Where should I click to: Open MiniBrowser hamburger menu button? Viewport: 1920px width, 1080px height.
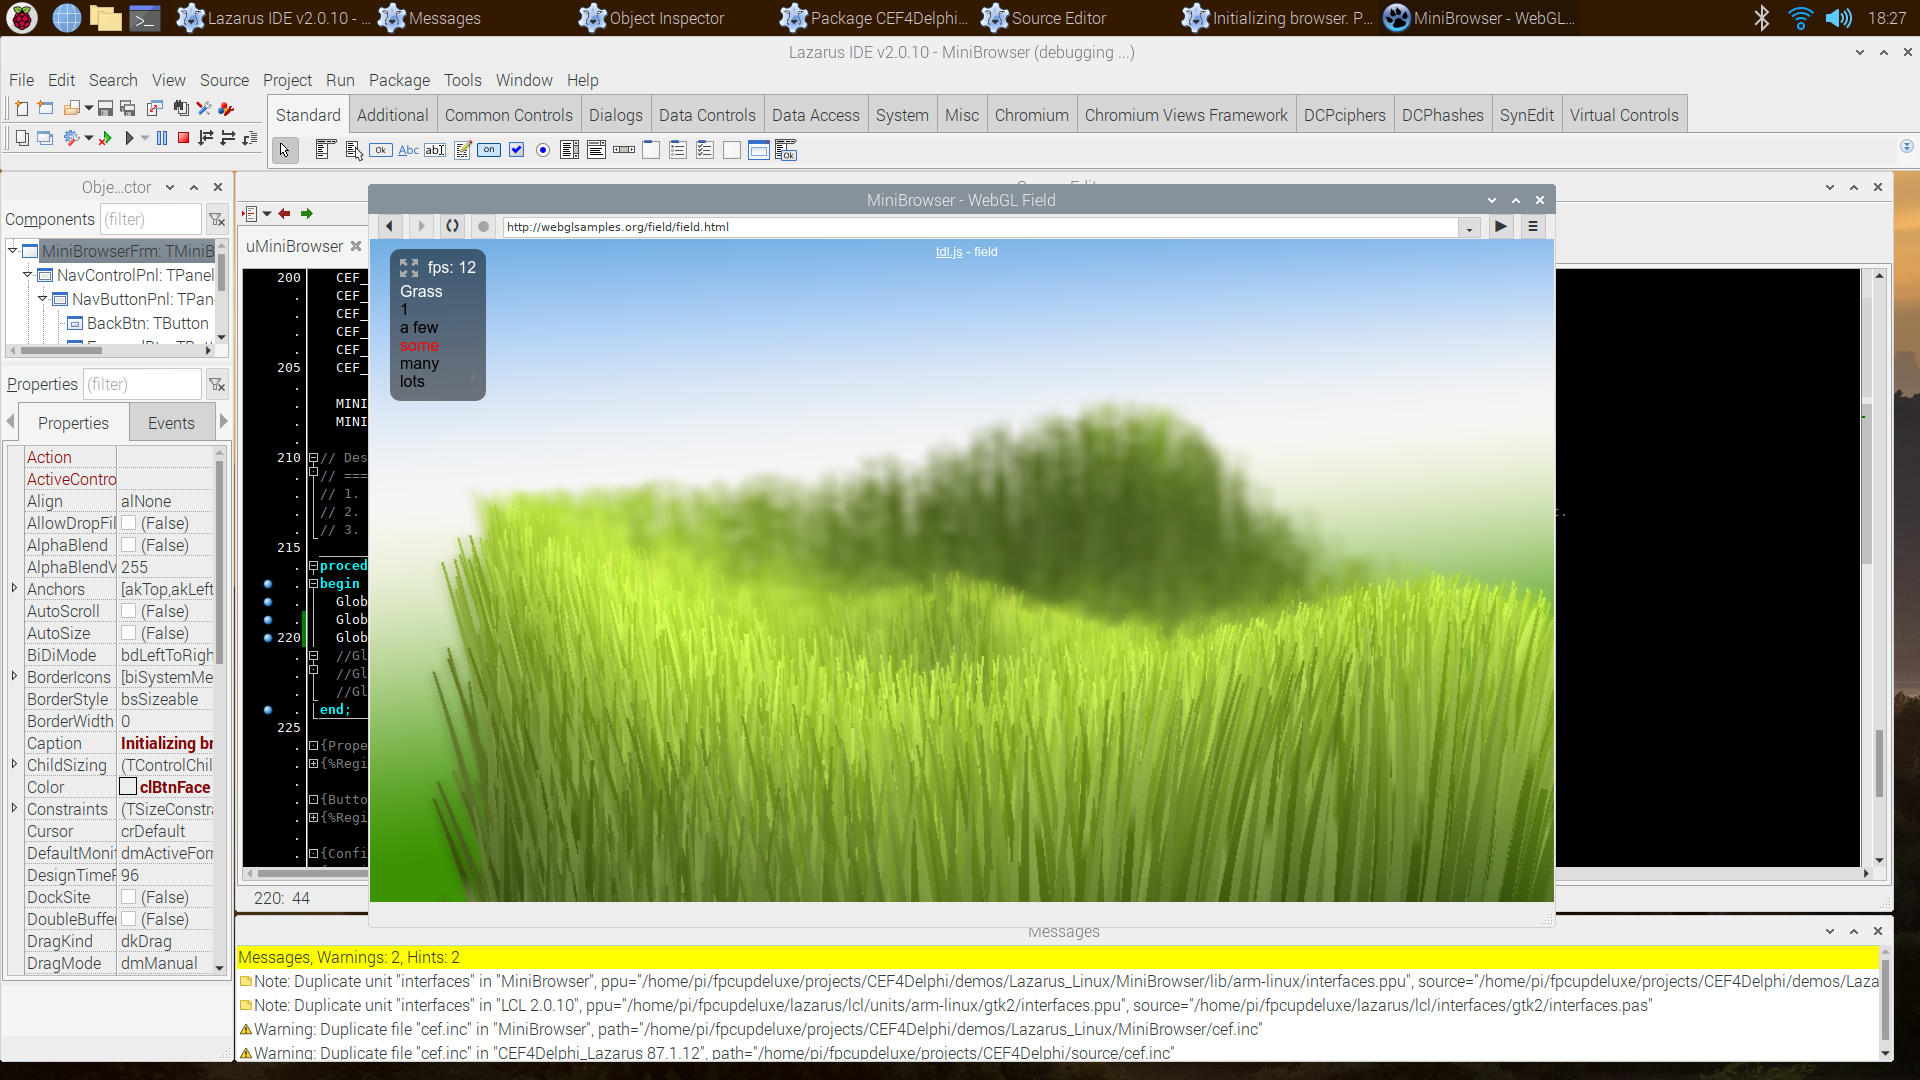pyautogui.click(x=1532, y=226)
